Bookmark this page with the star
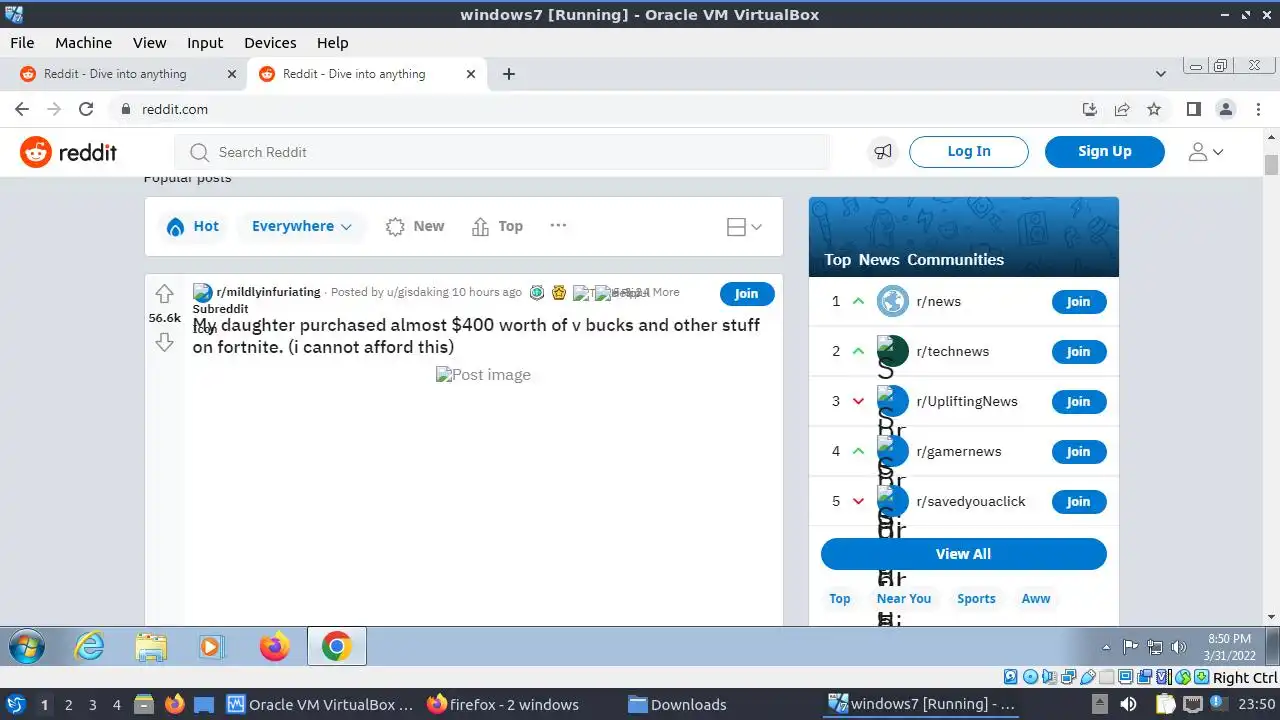 coord(1154,109)
